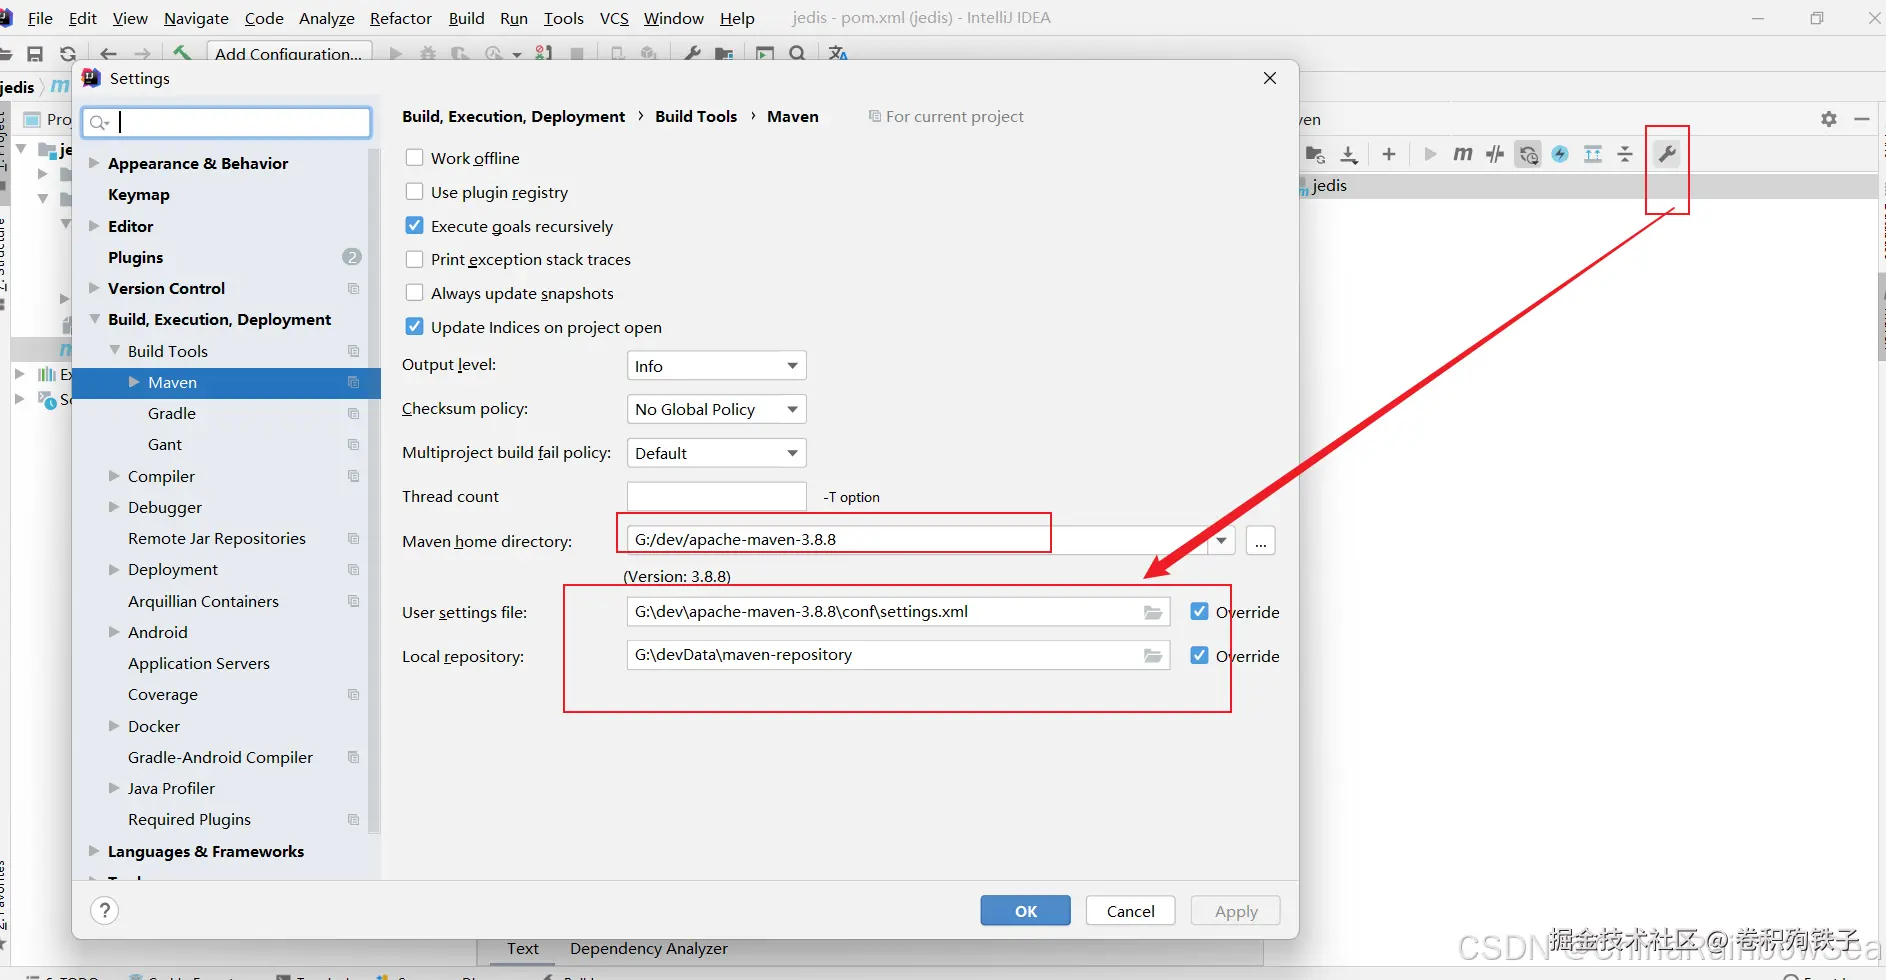Expand the Appearance & Behavior section
This screenshot has width=1886, height=980.
[94, 163]
